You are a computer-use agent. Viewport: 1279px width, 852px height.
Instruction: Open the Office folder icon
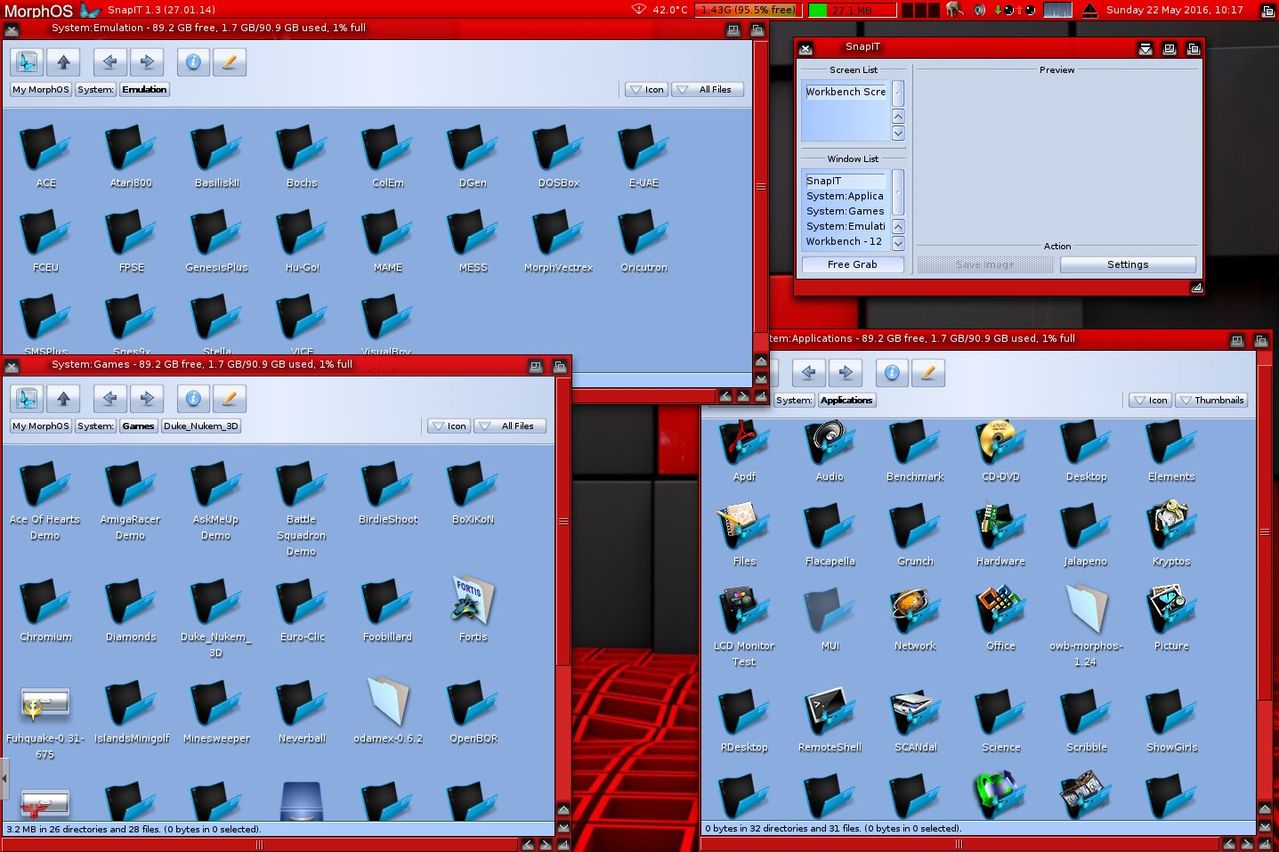point(1000,612)
